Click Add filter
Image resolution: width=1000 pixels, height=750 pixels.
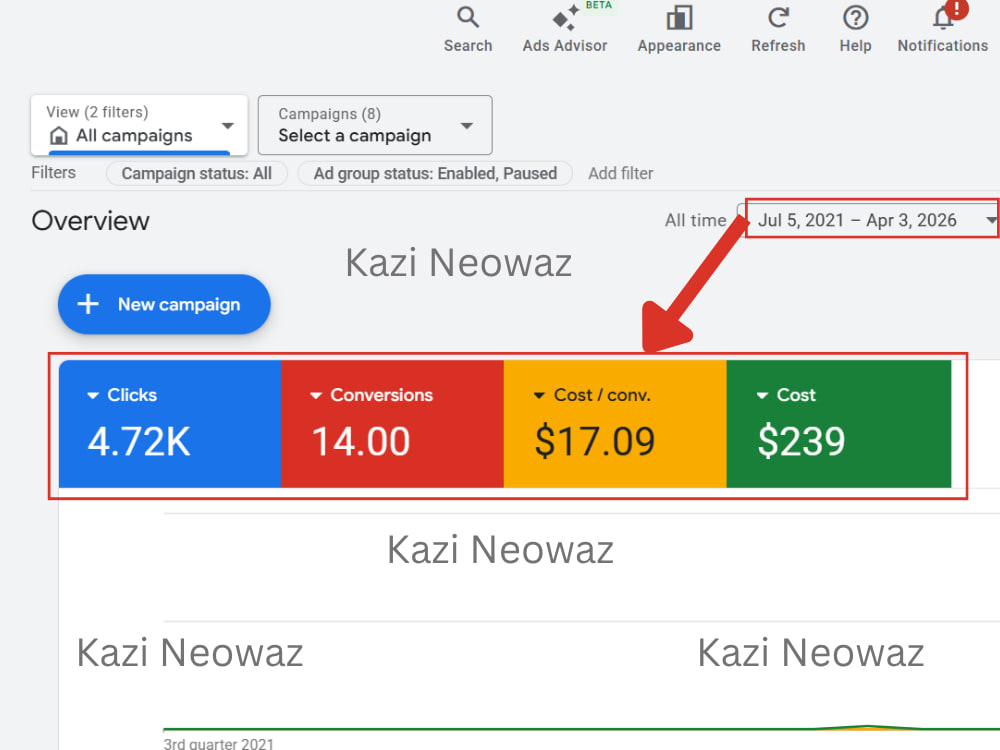(x=621, y=173)
